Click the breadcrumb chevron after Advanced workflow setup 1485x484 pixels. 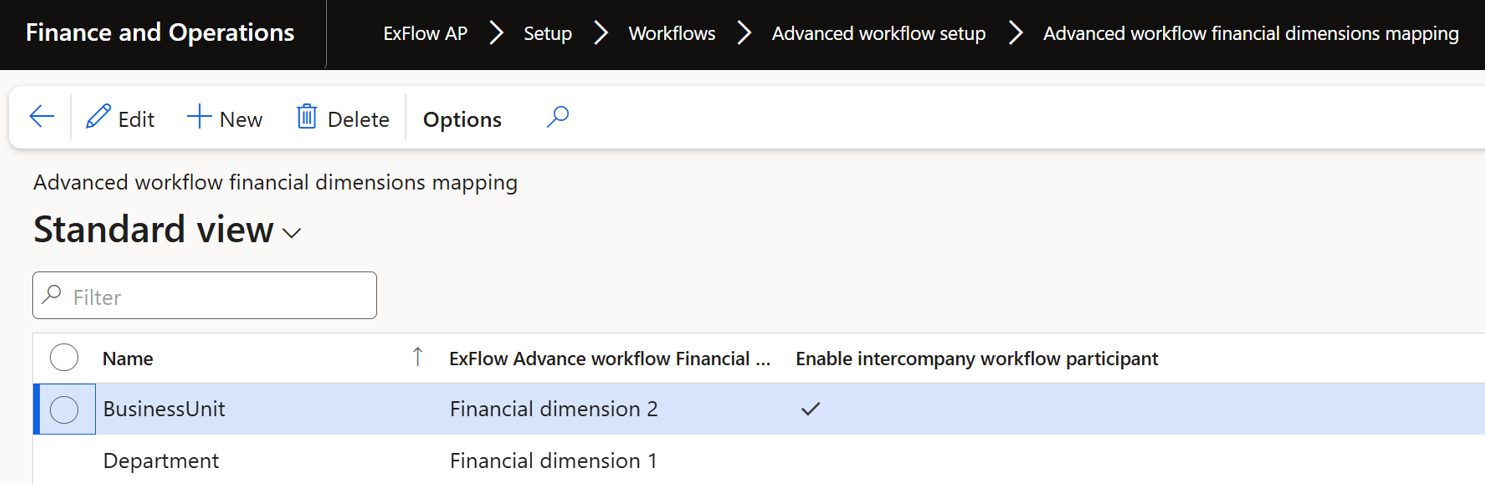(1016, 34)
